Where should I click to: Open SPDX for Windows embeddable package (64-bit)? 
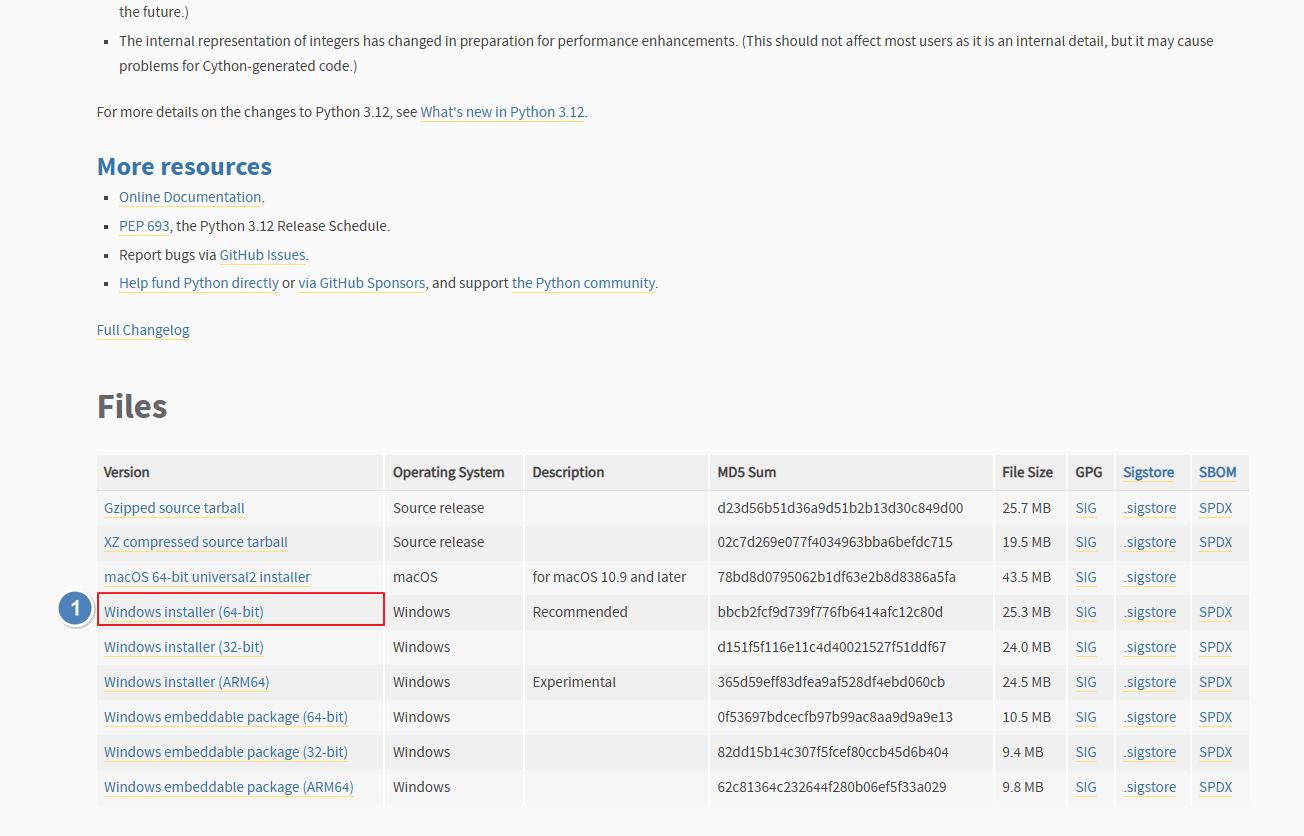[x=1216, y=717]
